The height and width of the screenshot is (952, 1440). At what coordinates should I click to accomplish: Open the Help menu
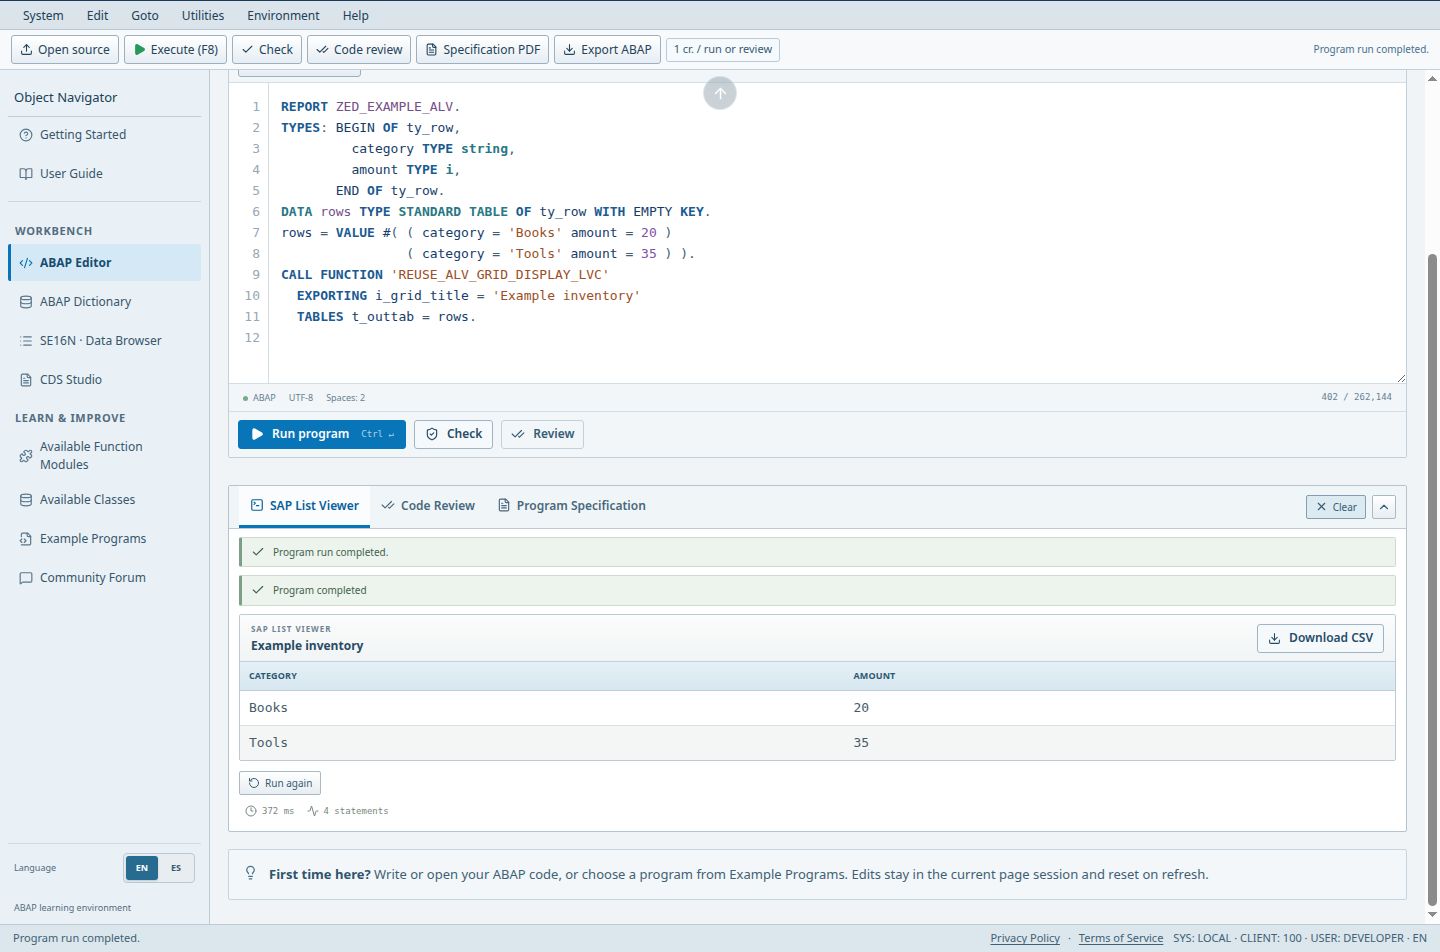[355, 15]
